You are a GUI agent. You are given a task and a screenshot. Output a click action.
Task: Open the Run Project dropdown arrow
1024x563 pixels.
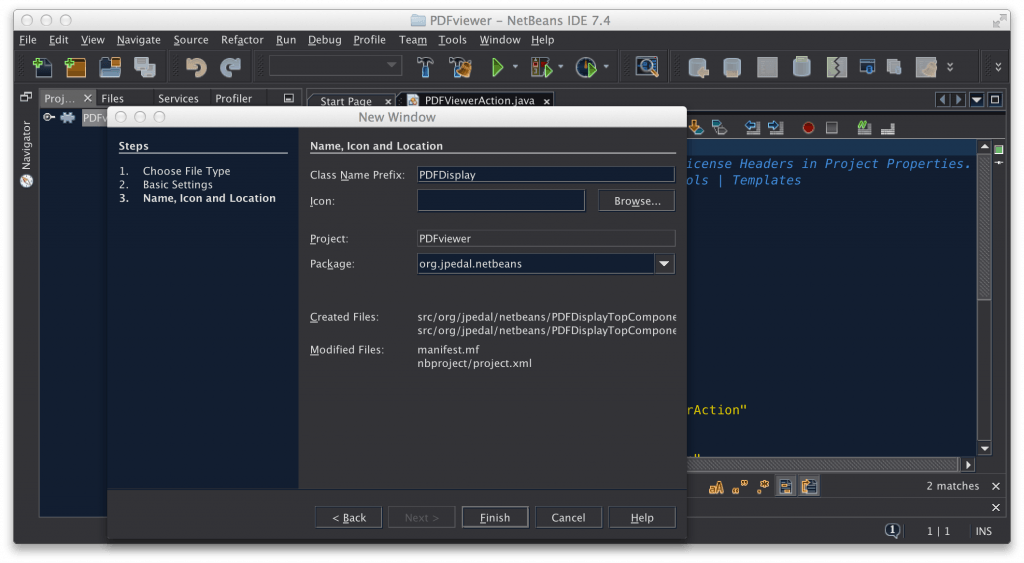tap(515, 67)
